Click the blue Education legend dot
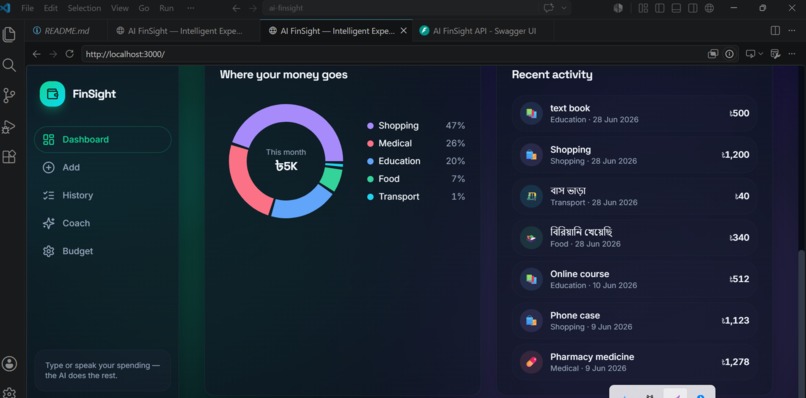806x398 pixels. pyautogui.click(x=370, y=161)
